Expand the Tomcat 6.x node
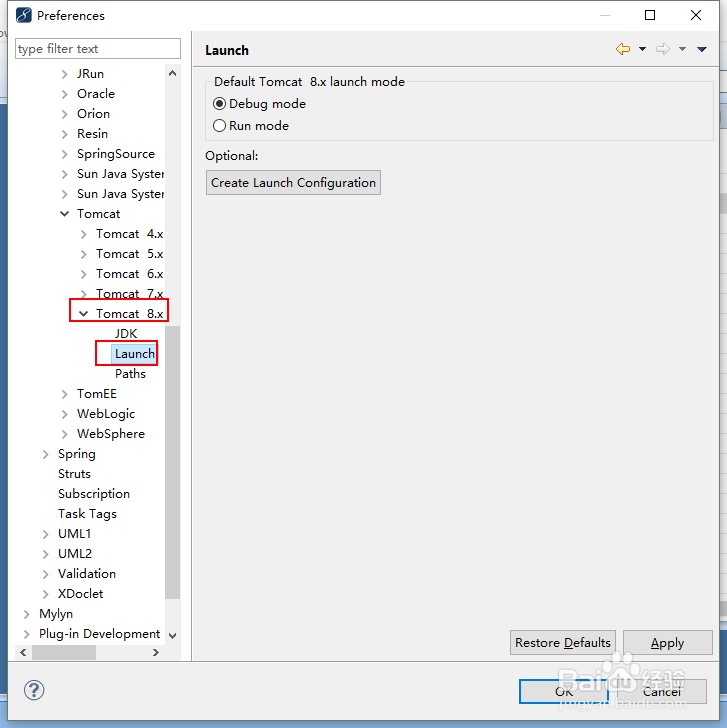This screenshot has height=728, width=727. 84,274
